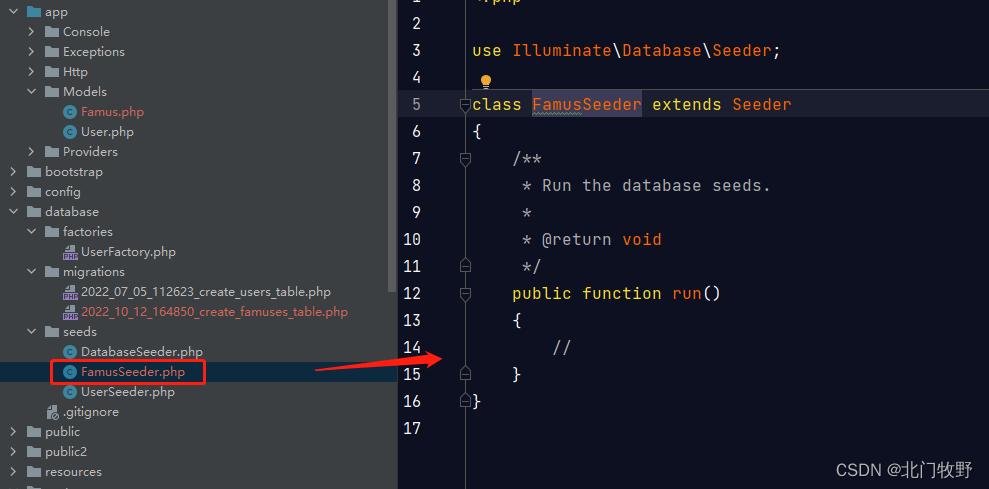Image resolution: width=989 pixels, height=489 pixels.
Task: Select FamusSeeder.php in the project tree
Action: [x=133, y=372]
